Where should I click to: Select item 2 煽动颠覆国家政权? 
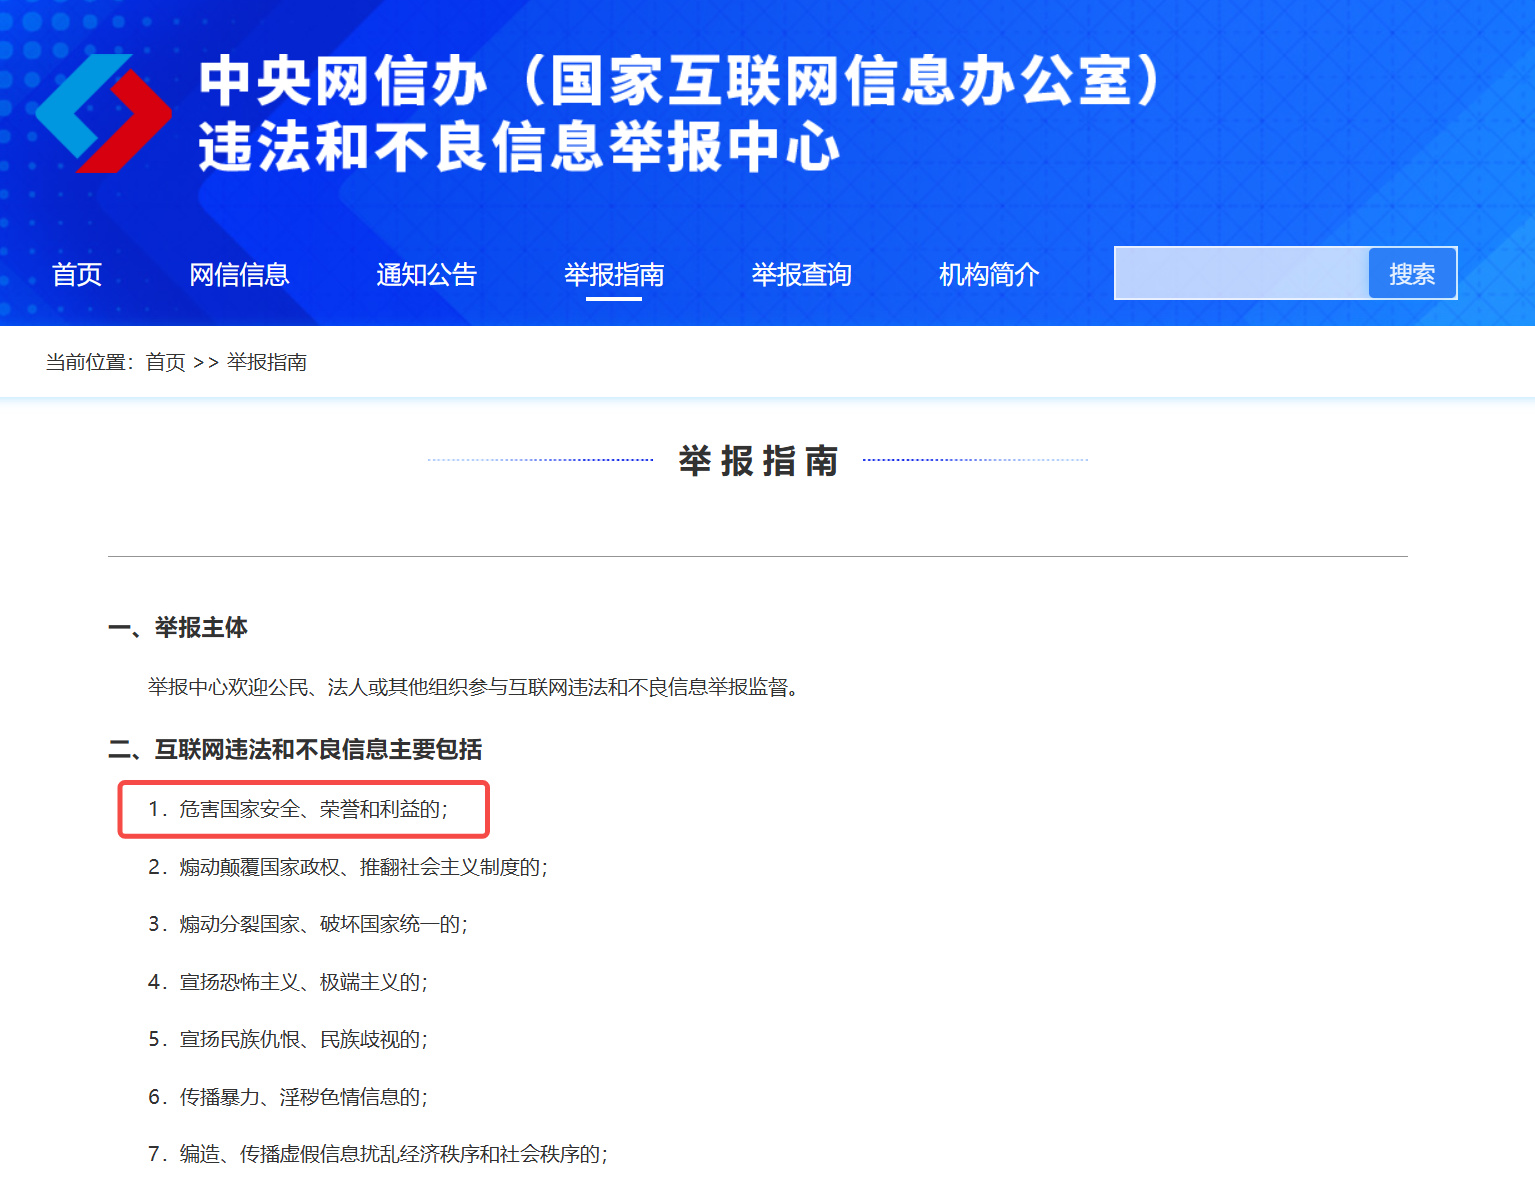point(348,867)
